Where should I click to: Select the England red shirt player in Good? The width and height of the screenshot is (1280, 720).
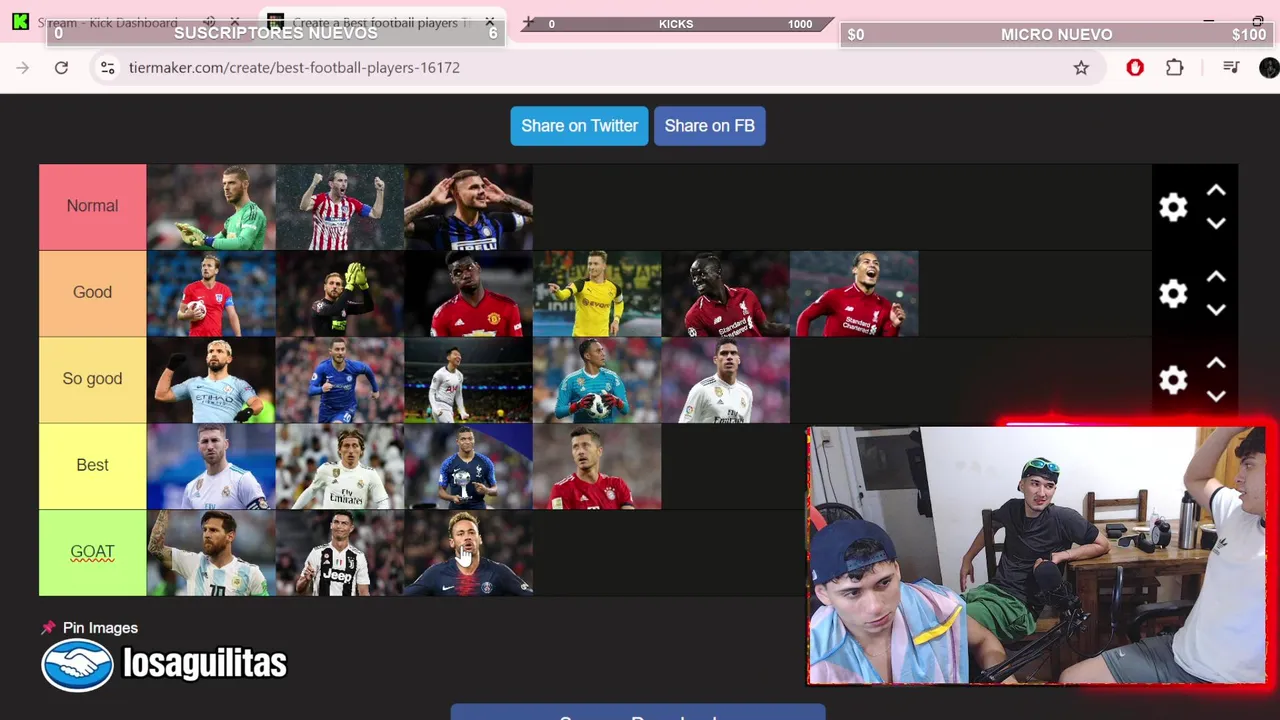211,294
